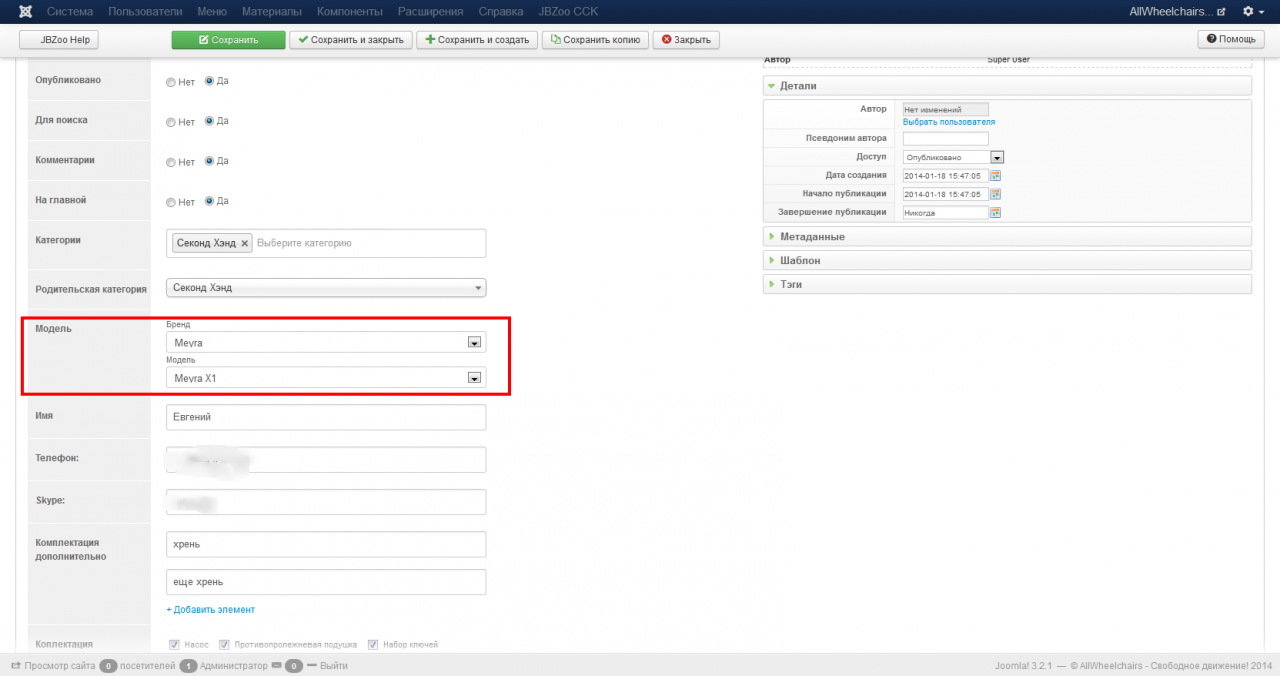The height and width of the screenshot is (676, 1280).
Task: Set Опубликовано to Нет
Action: tap(171, 82)
